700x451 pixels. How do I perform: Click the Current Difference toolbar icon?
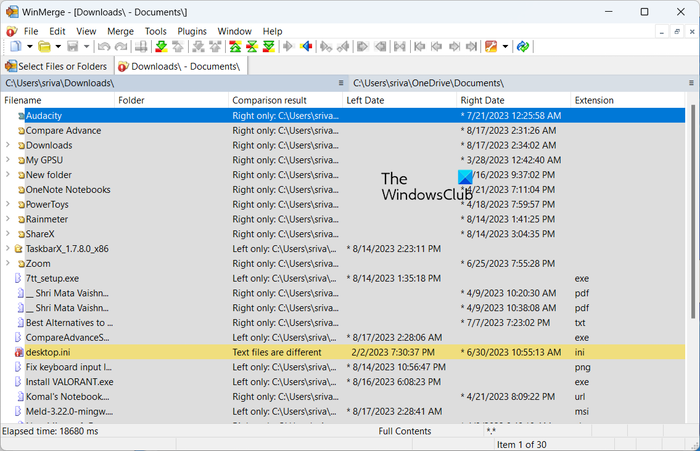tap(251, 47)
